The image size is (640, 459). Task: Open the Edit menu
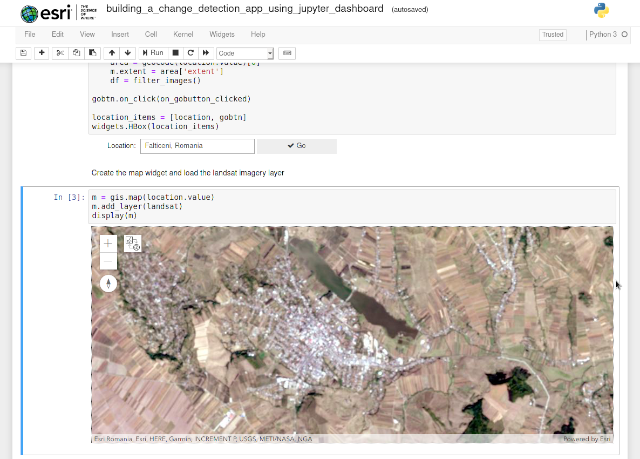tap(58, 35)
